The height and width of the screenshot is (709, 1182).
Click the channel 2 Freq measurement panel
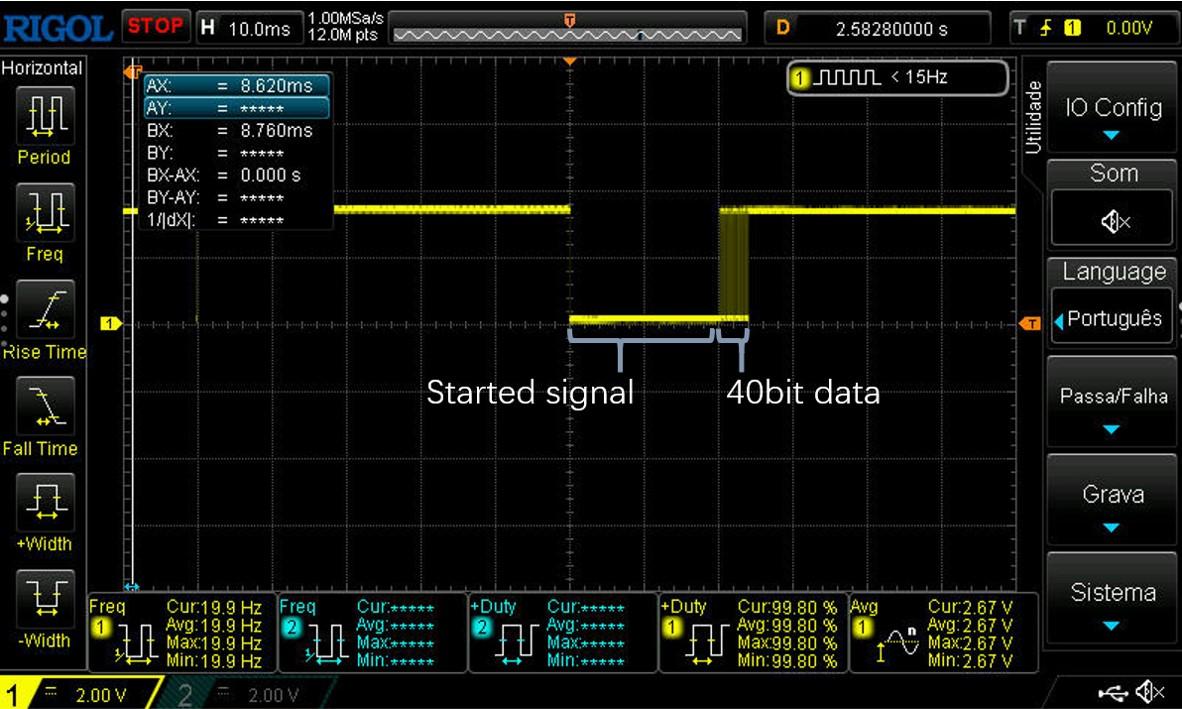pyautogui.click(x=372, y=633)
